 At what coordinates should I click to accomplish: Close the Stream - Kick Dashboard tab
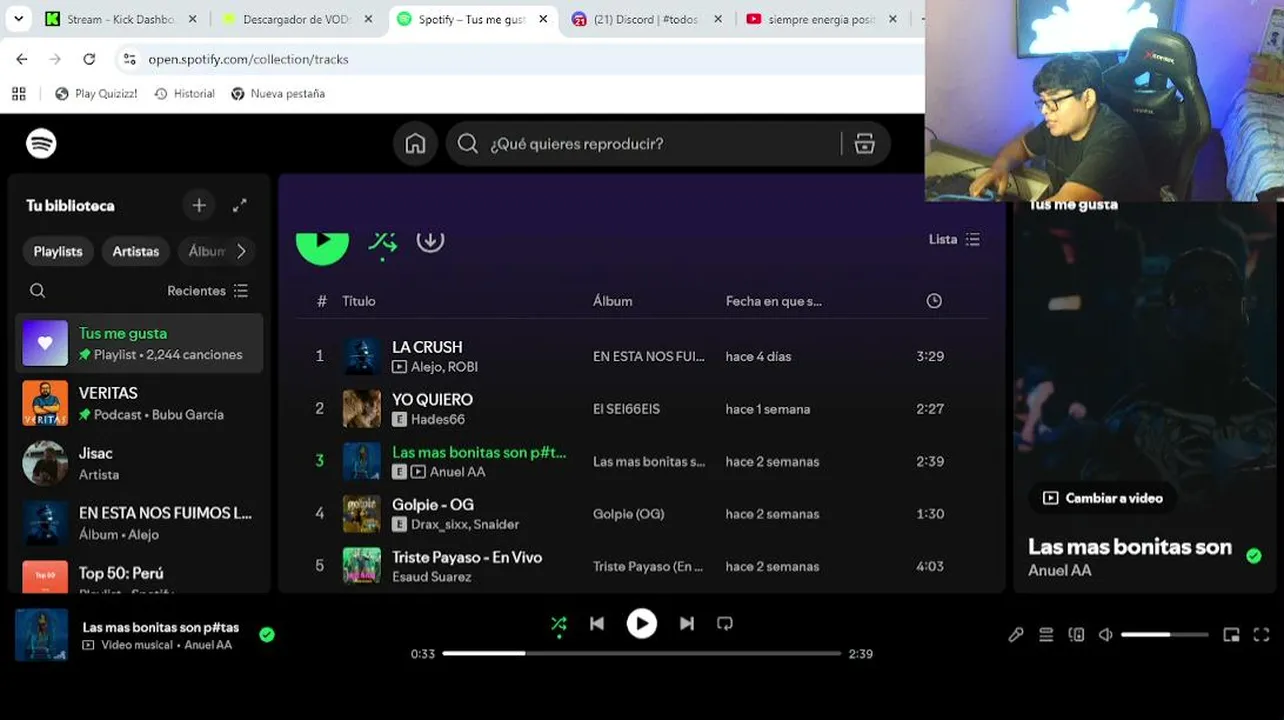point(193,19)
